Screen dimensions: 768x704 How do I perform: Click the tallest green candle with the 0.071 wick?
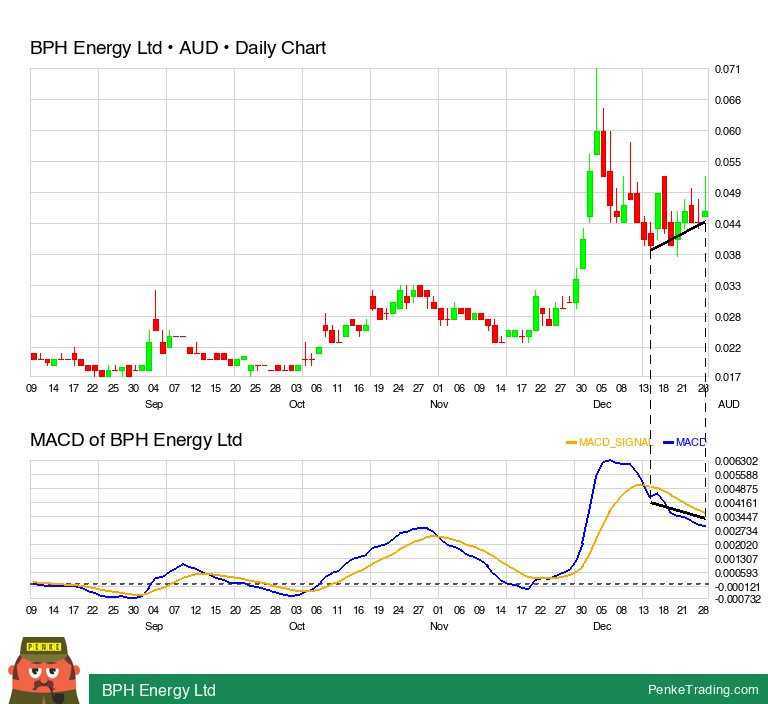pos(597,143)
